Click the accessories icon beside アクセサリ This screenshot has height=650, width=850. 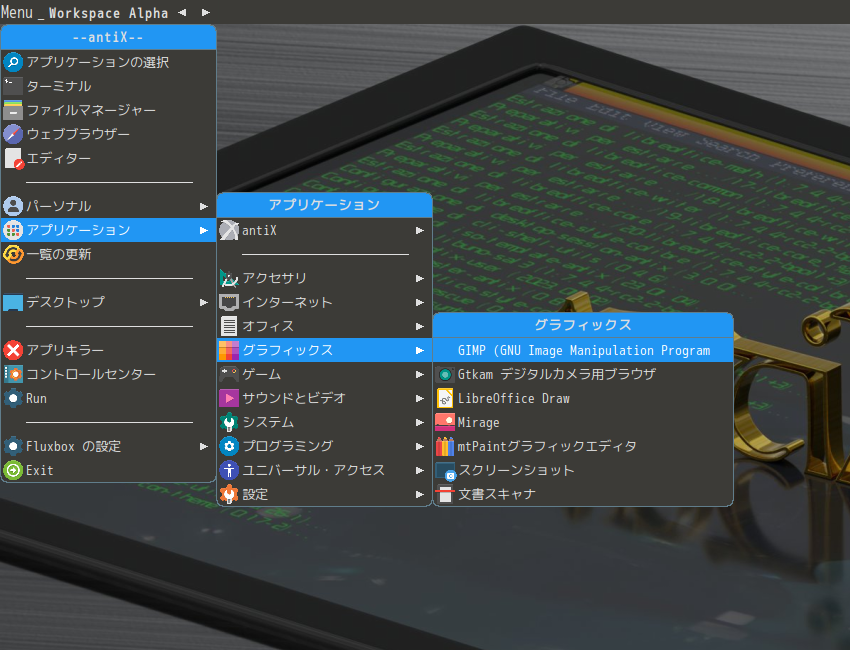(229, 278)
